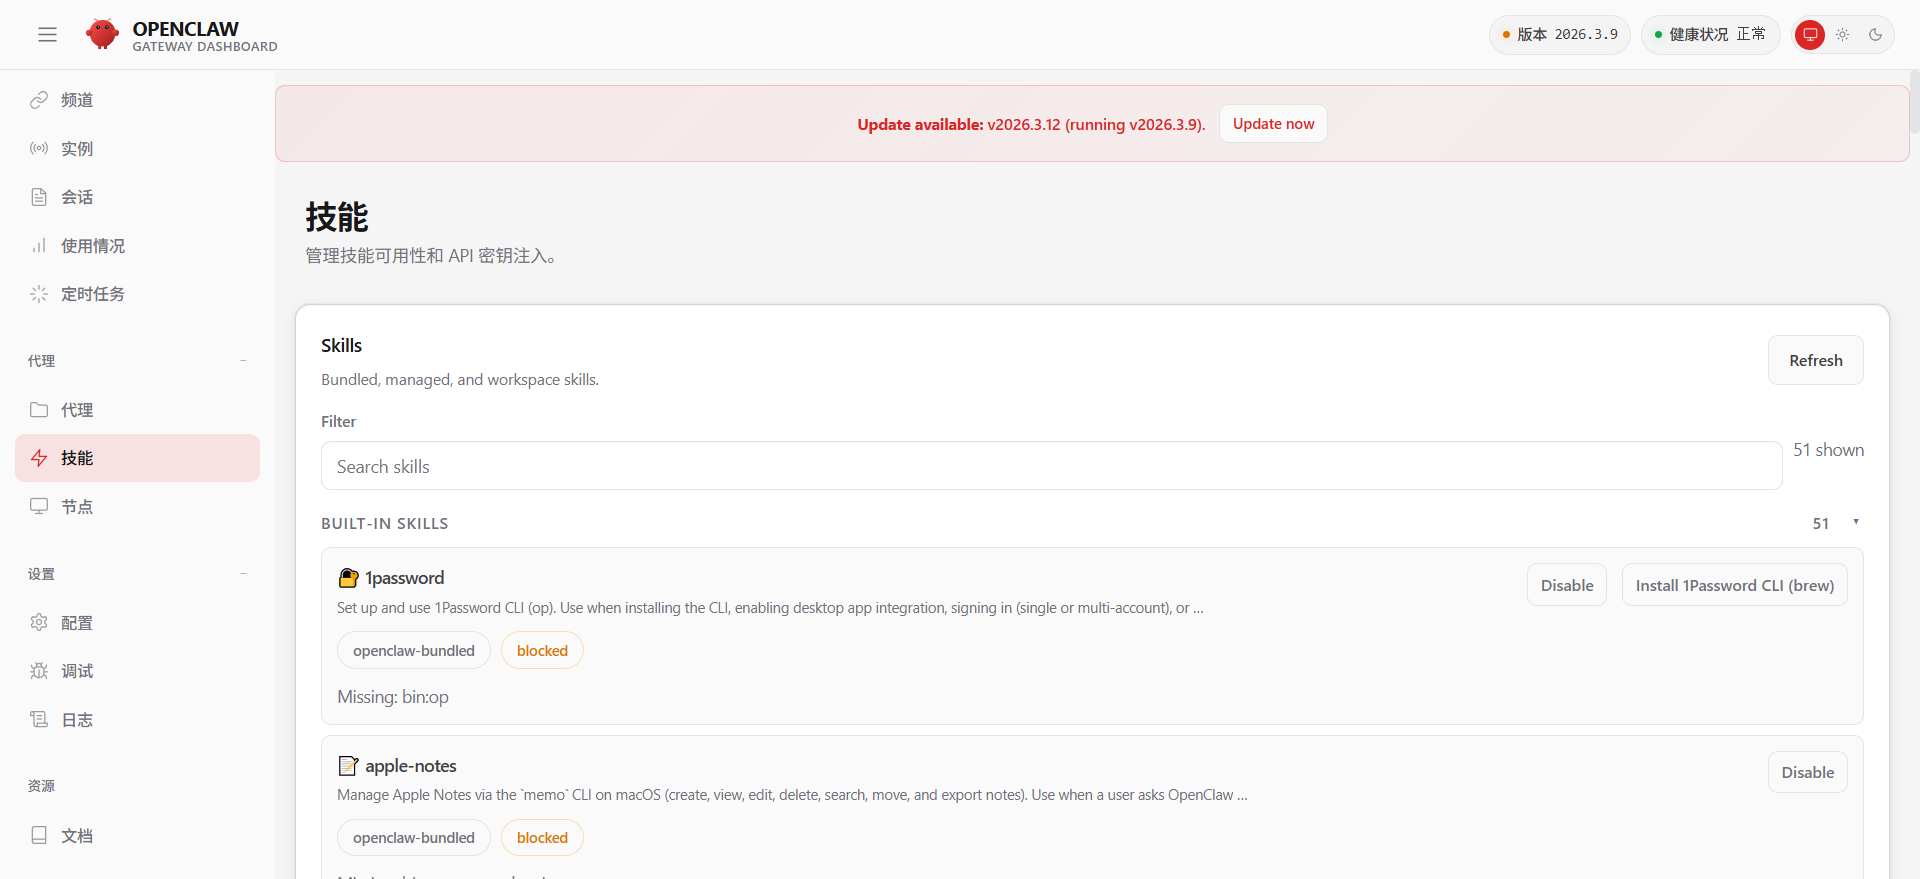This screenshot has height=879, width=1920.
Task: Open 实例 via its broadcast icon
Action: click(x=39, y=148)
